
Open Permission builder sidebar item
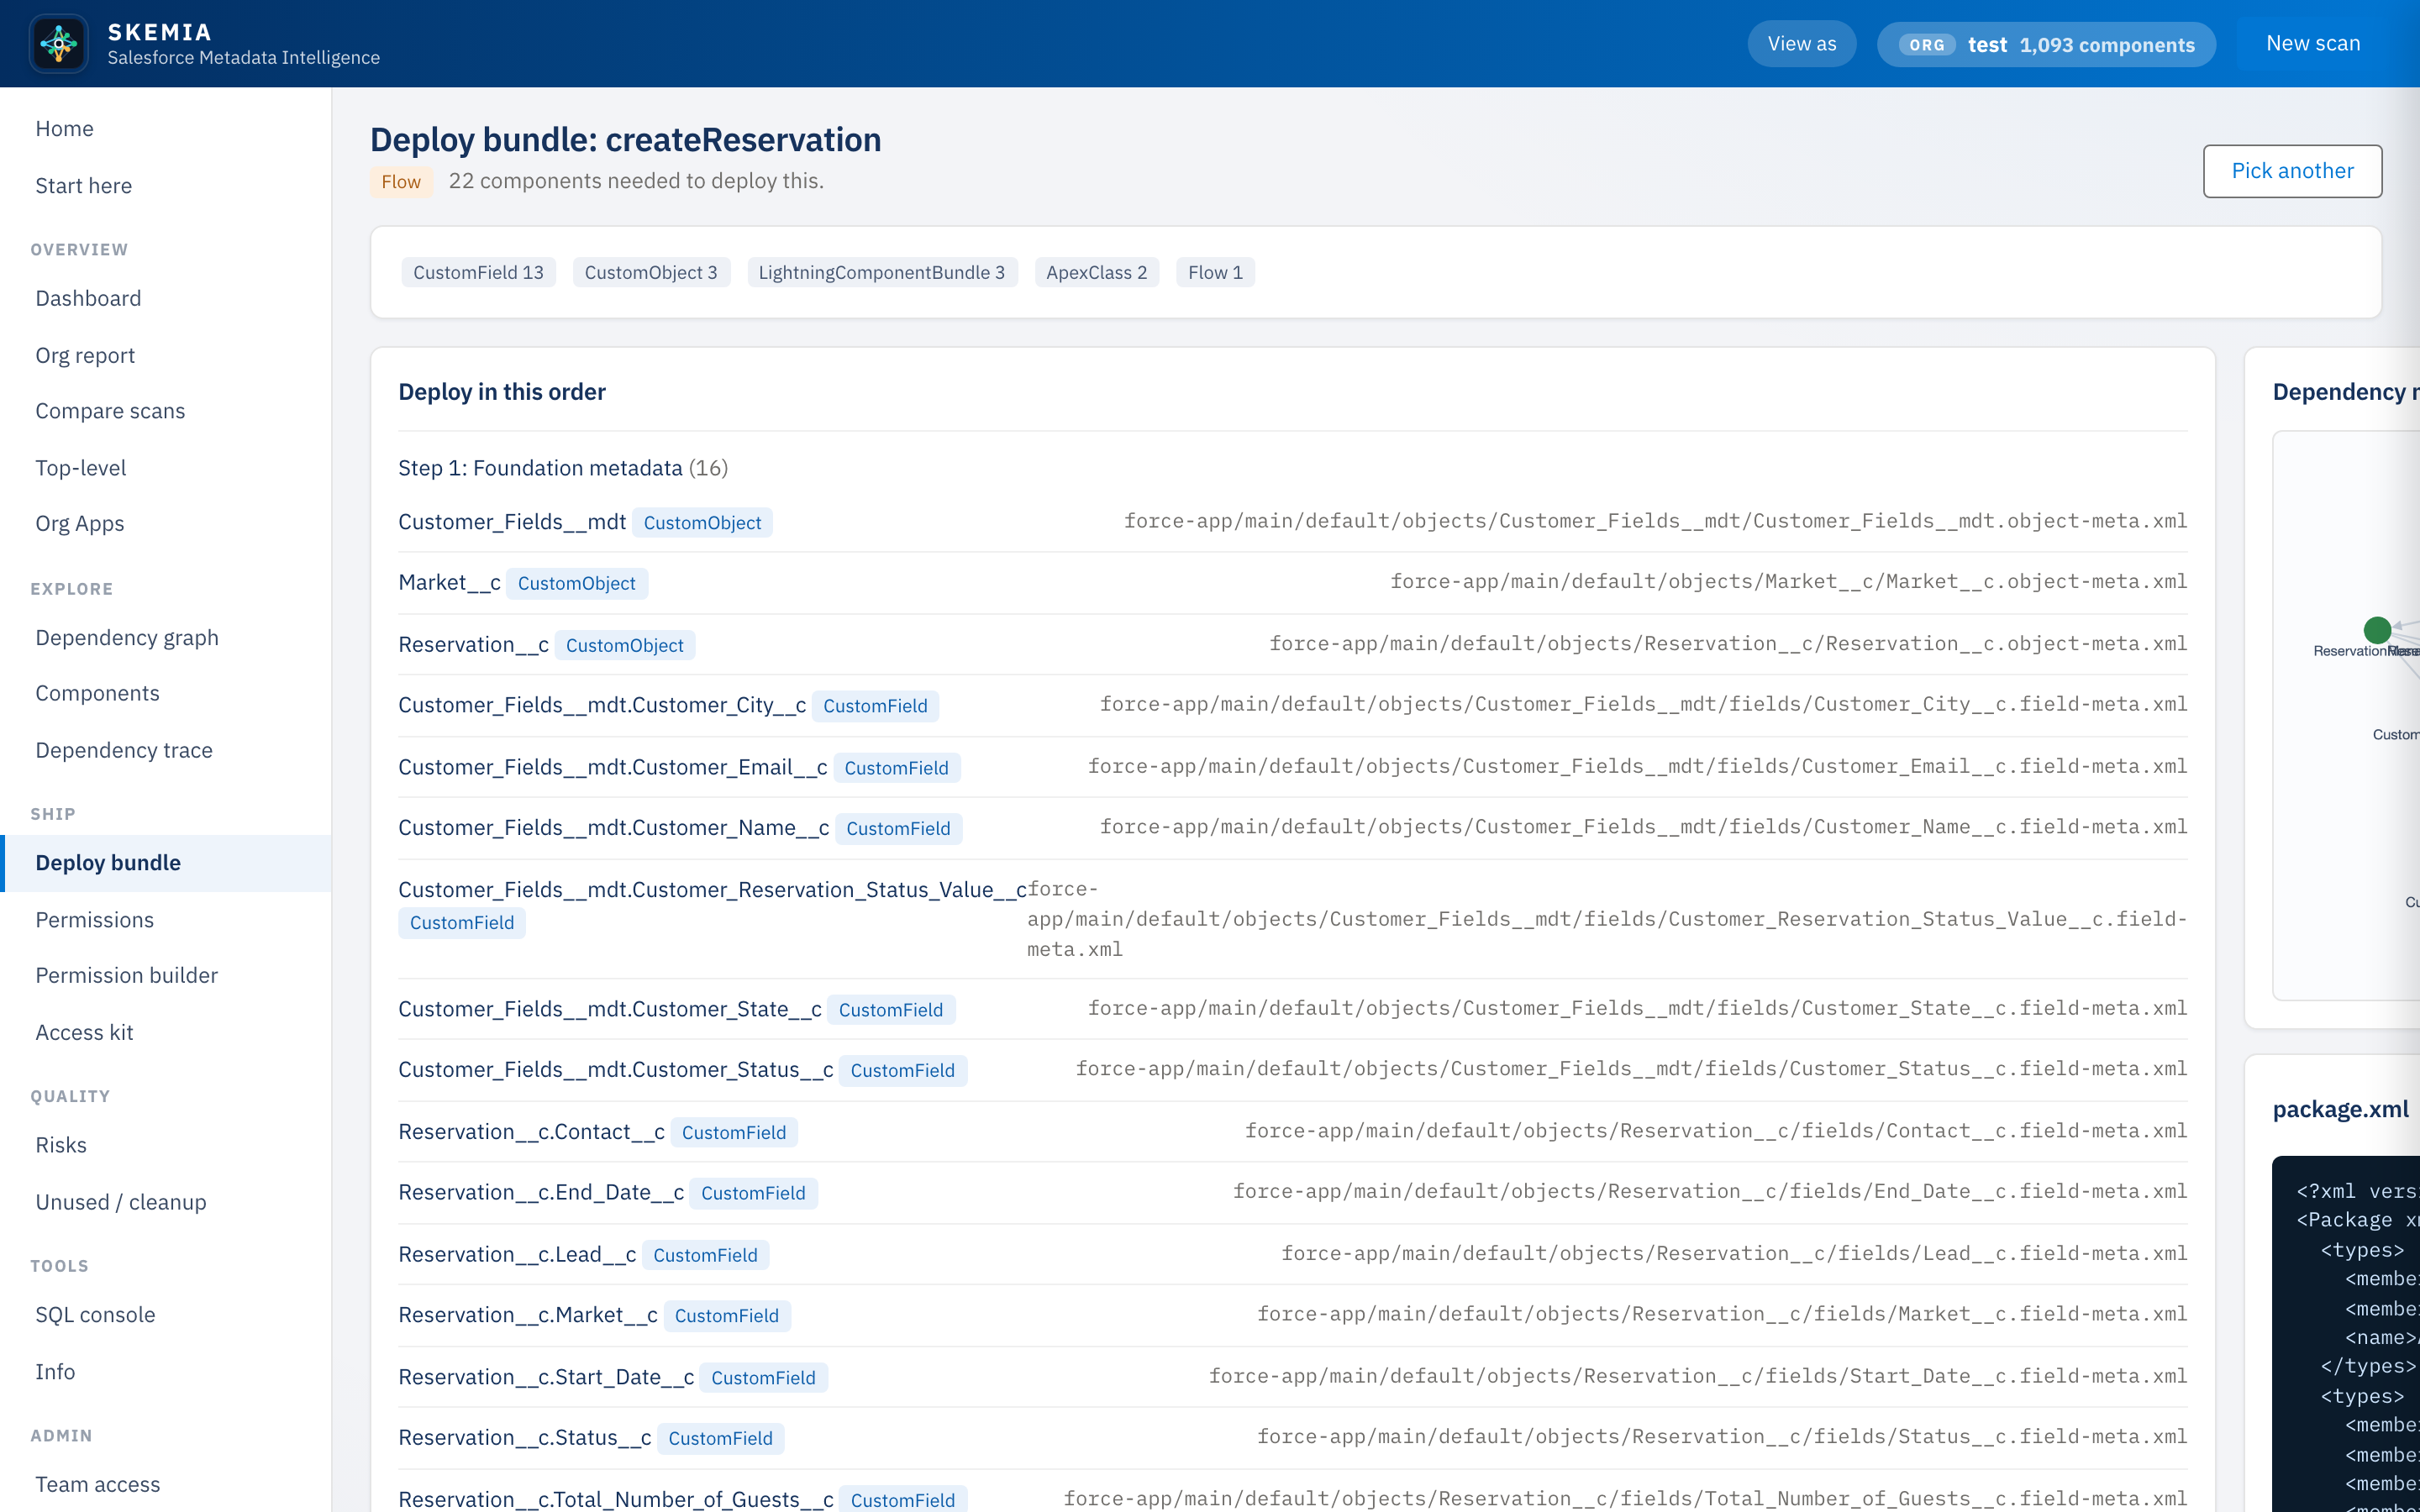click(166, 976)
